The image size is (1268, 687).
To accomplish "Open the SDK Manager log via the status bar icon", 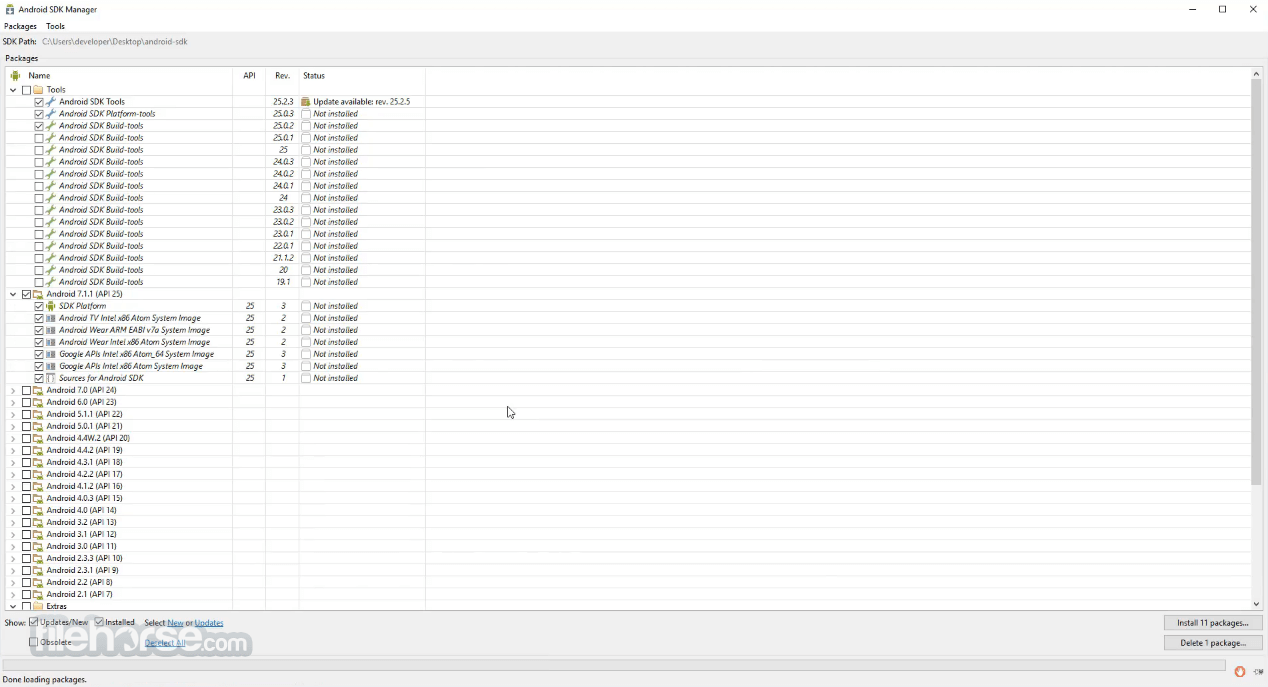I will (x=1259, y=672).
